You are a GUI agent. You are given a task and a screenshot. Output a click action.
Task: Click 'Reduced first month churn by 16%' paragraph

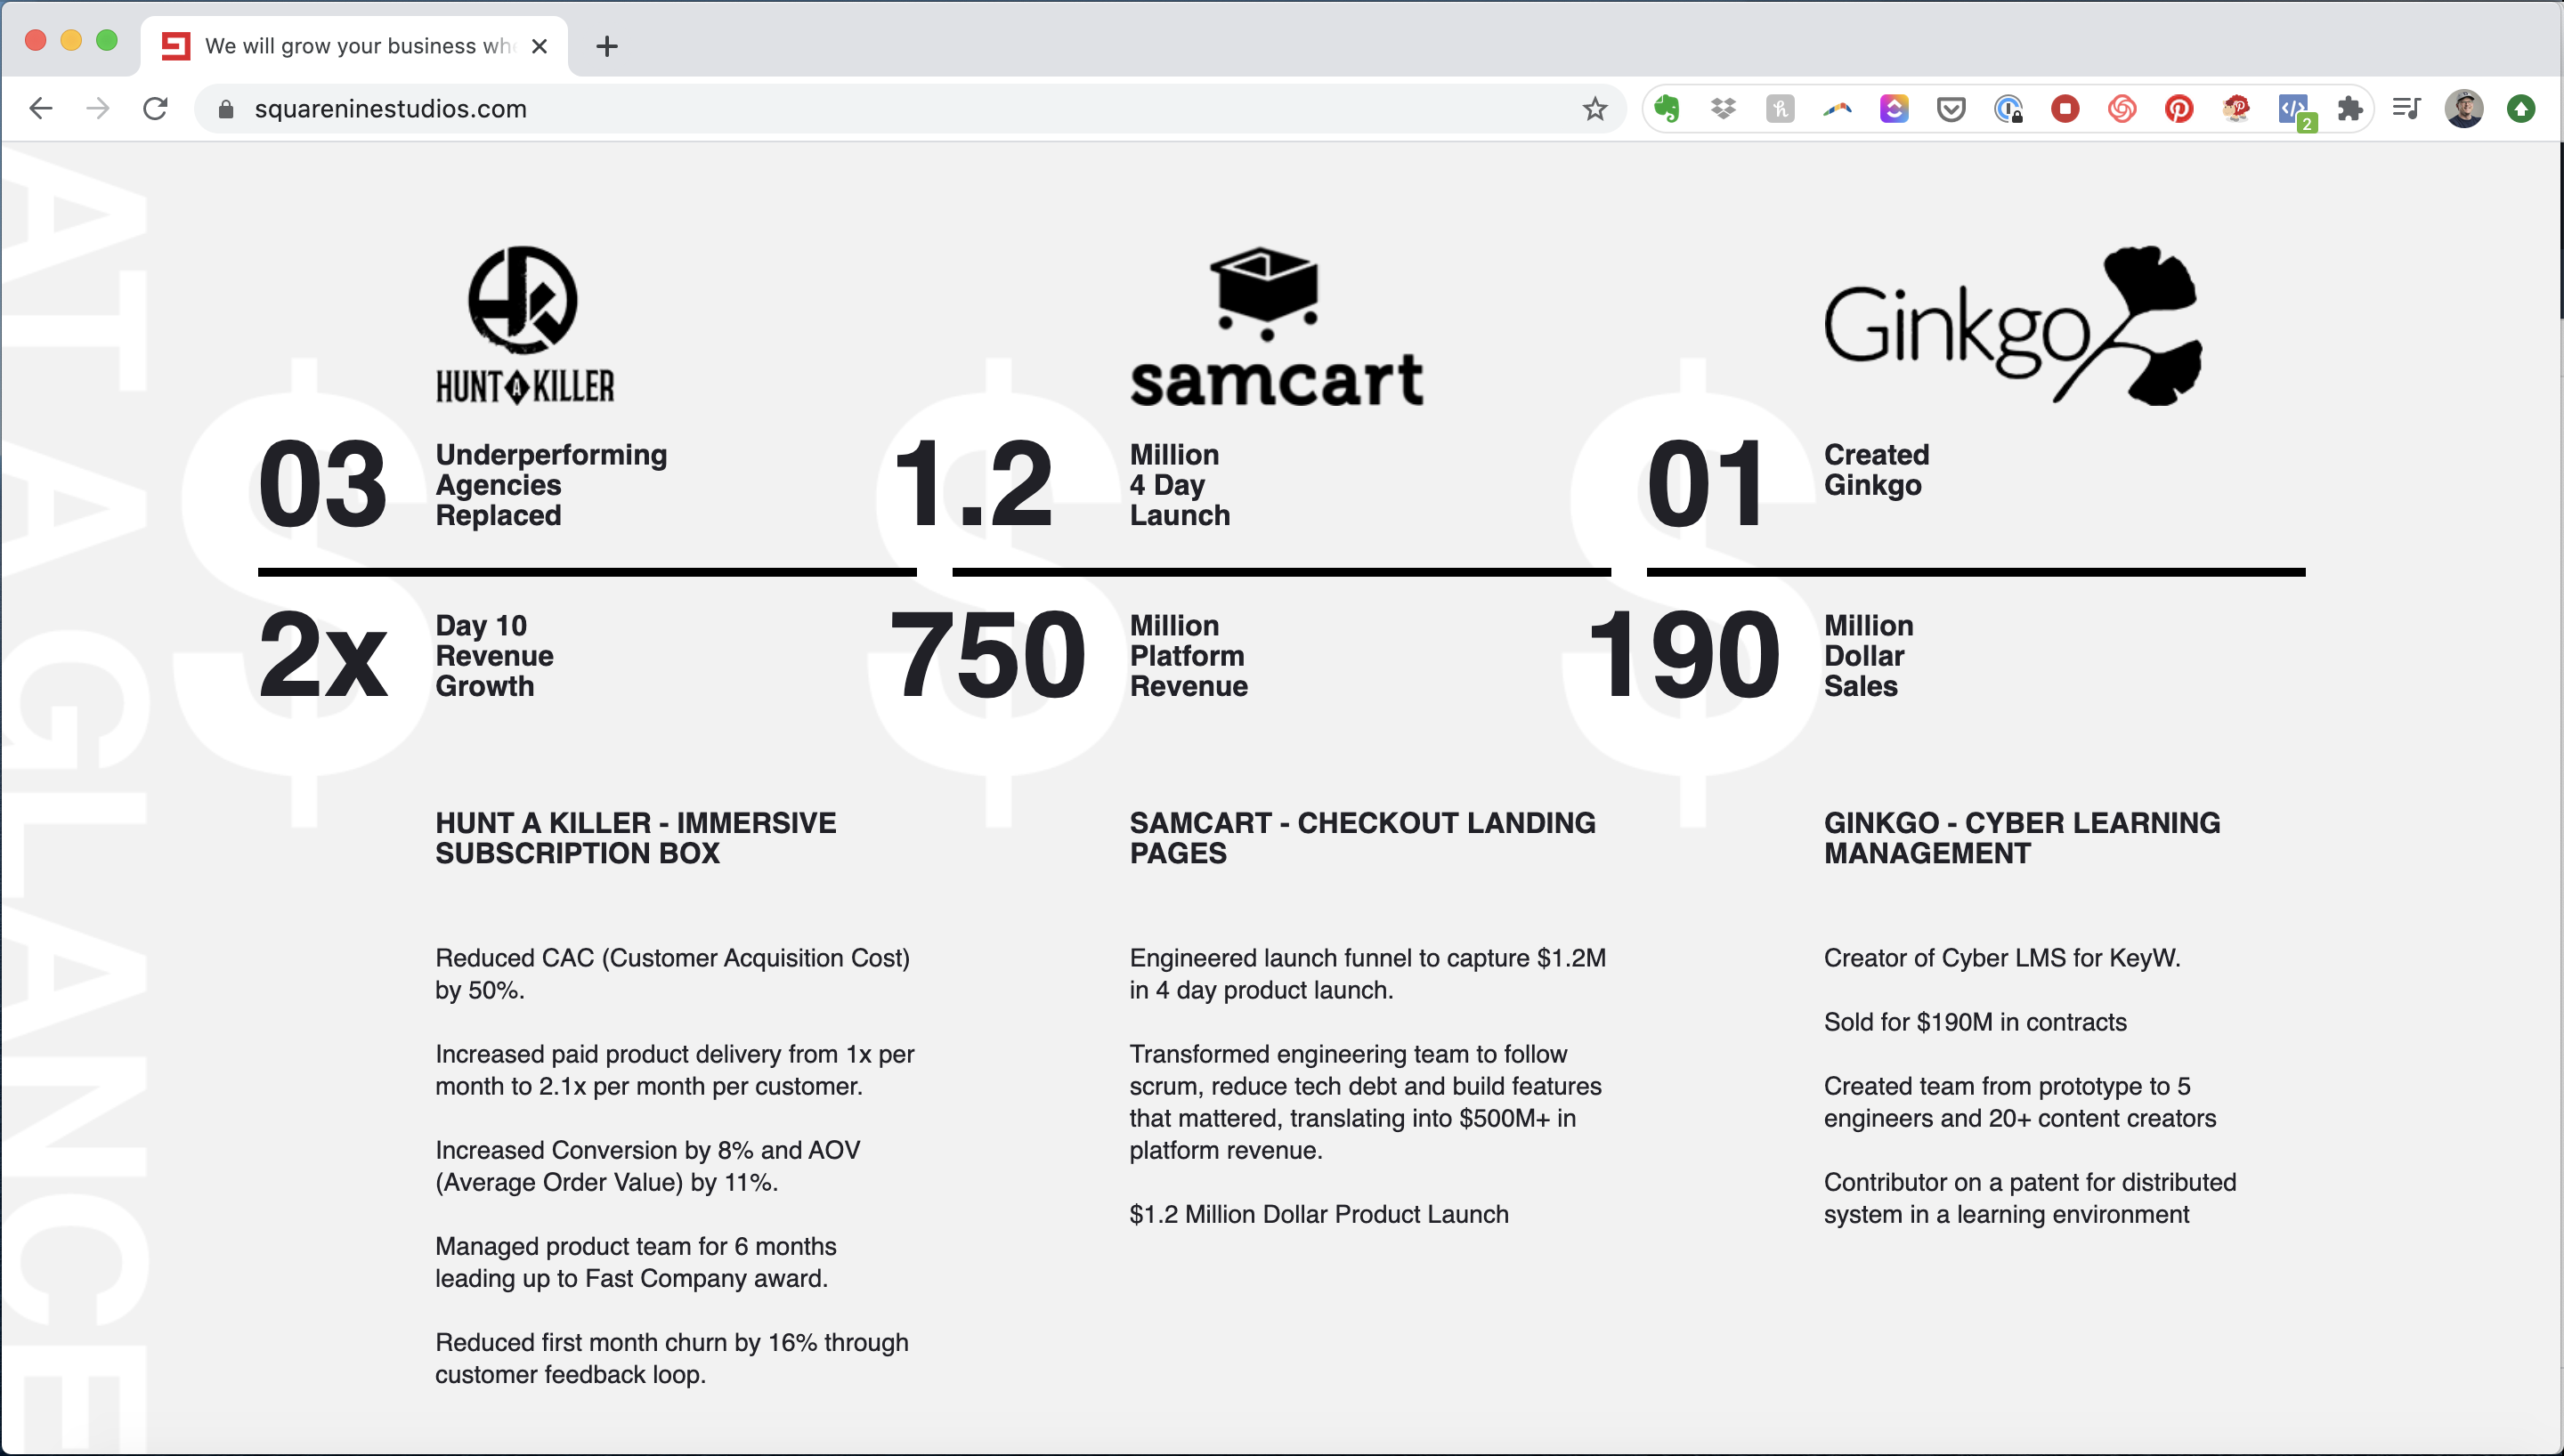coord(672,1358)
